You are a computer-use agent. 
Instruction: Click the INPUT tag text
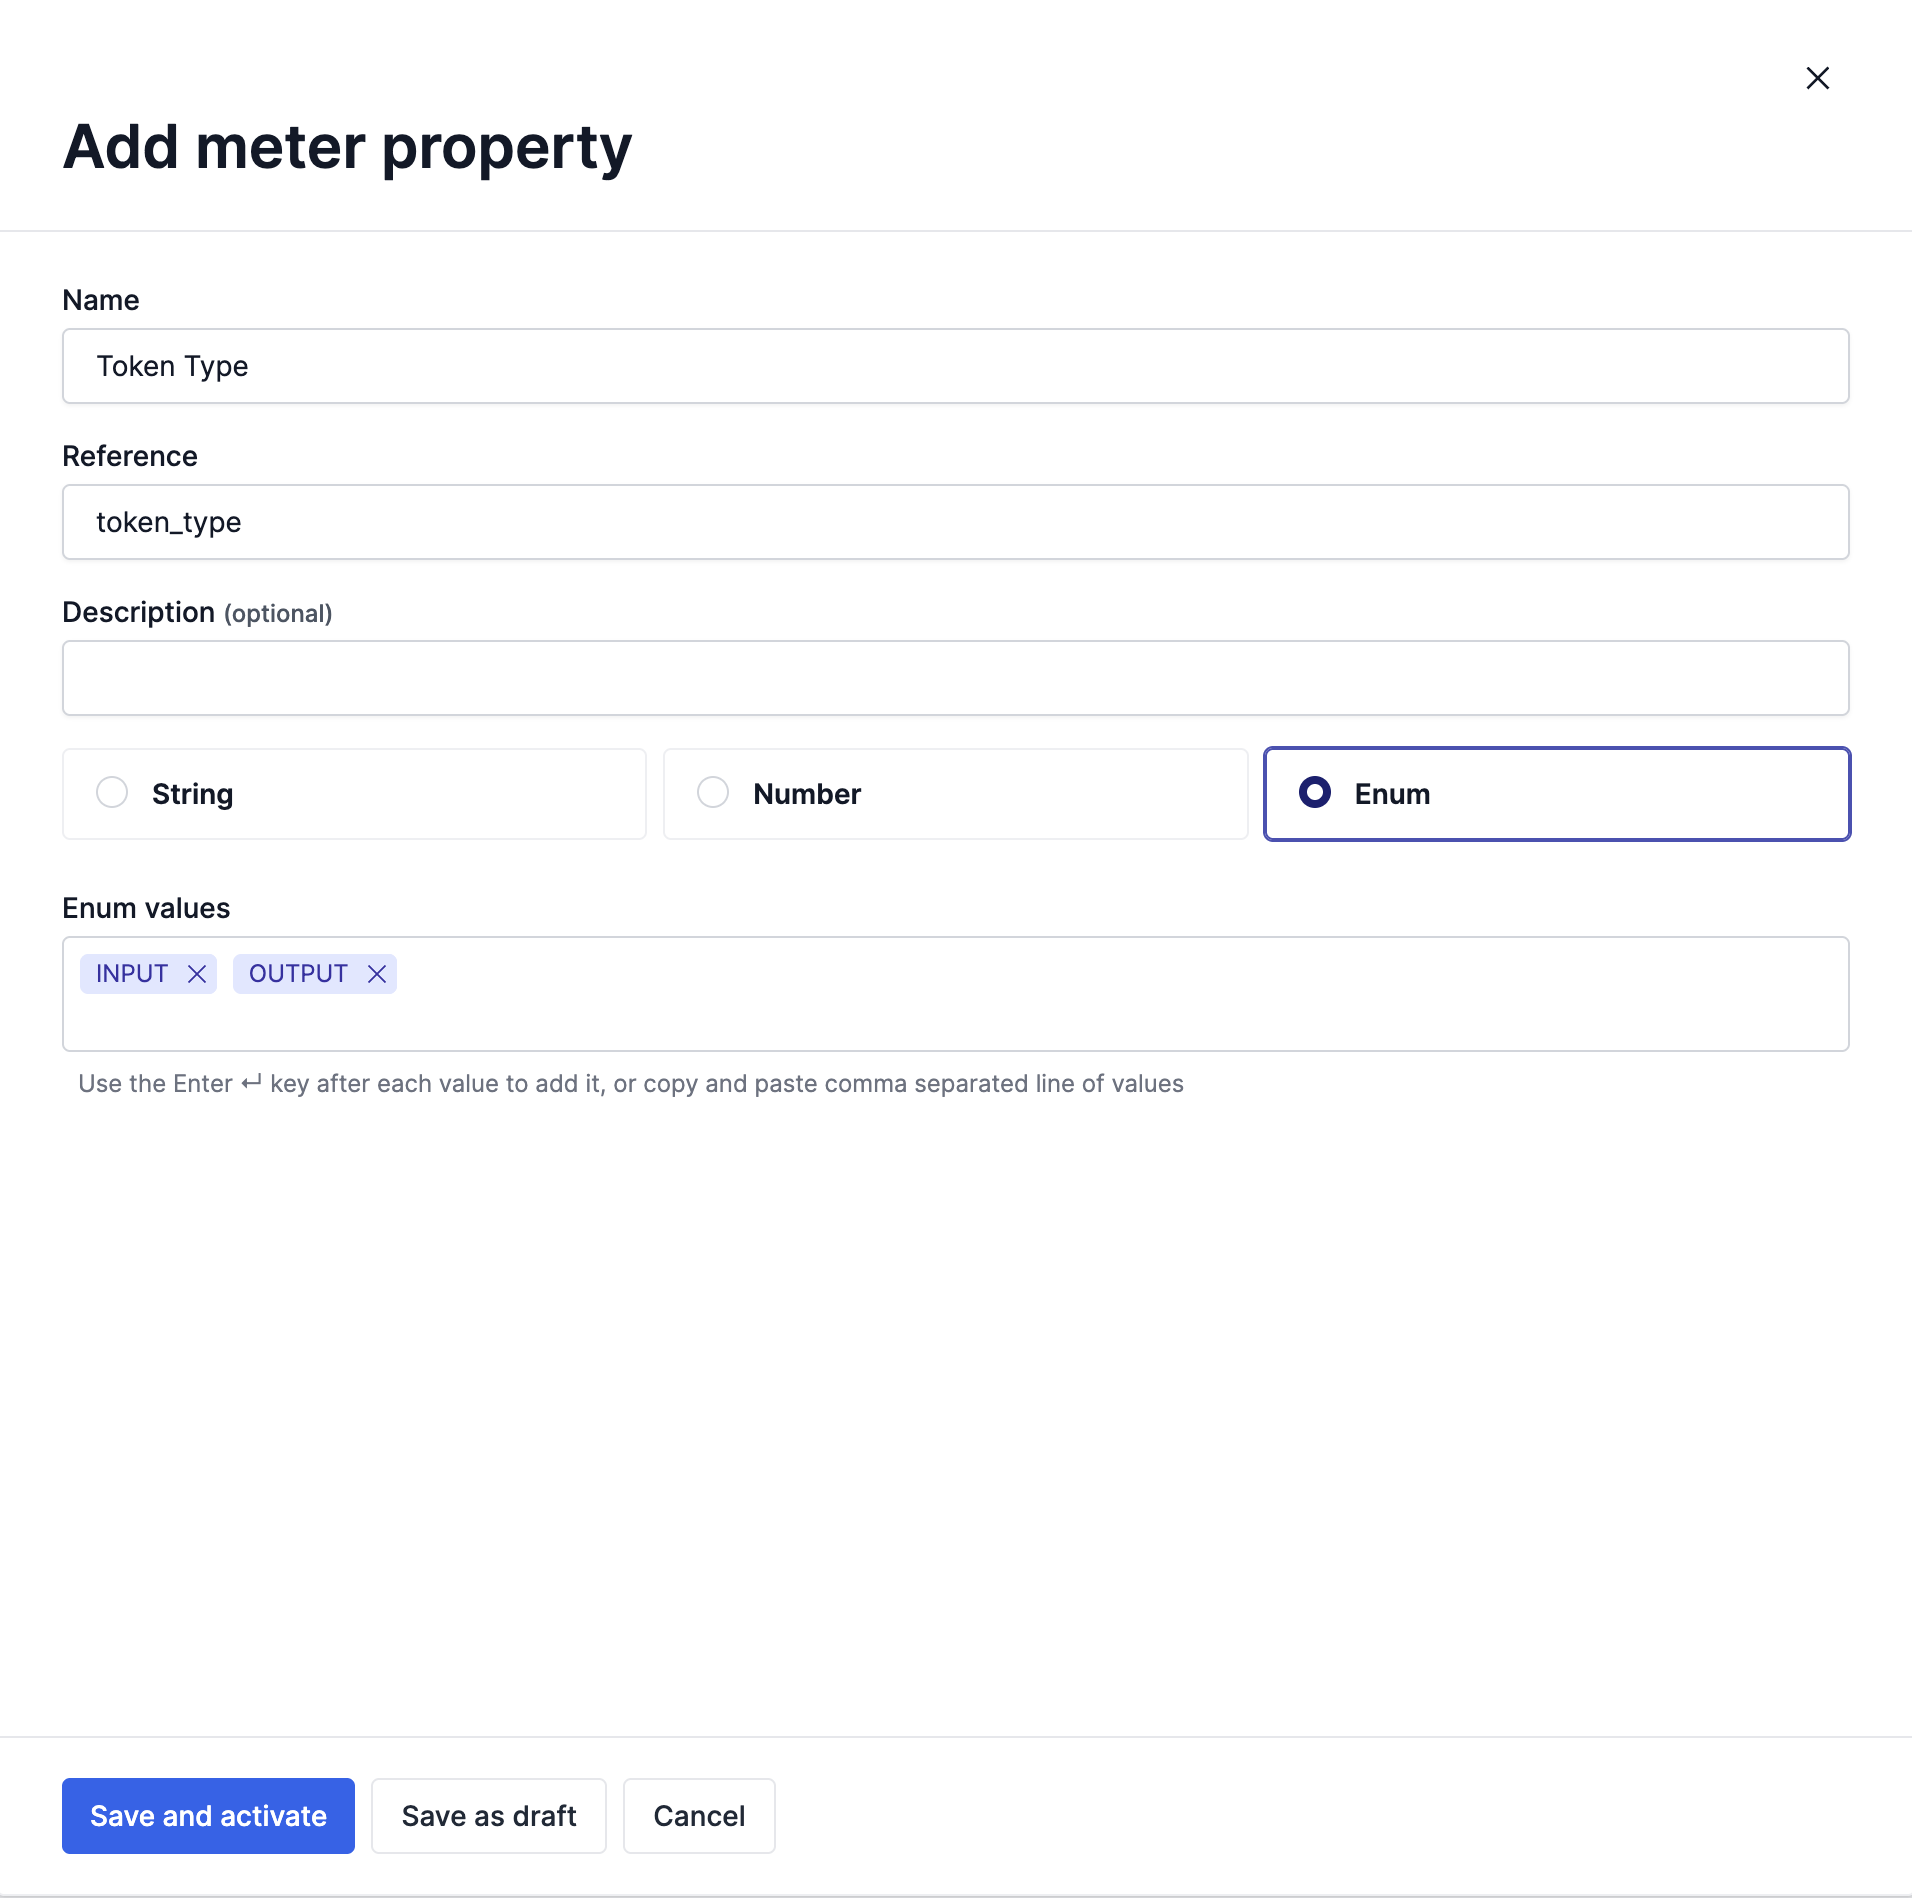[132, 974]
